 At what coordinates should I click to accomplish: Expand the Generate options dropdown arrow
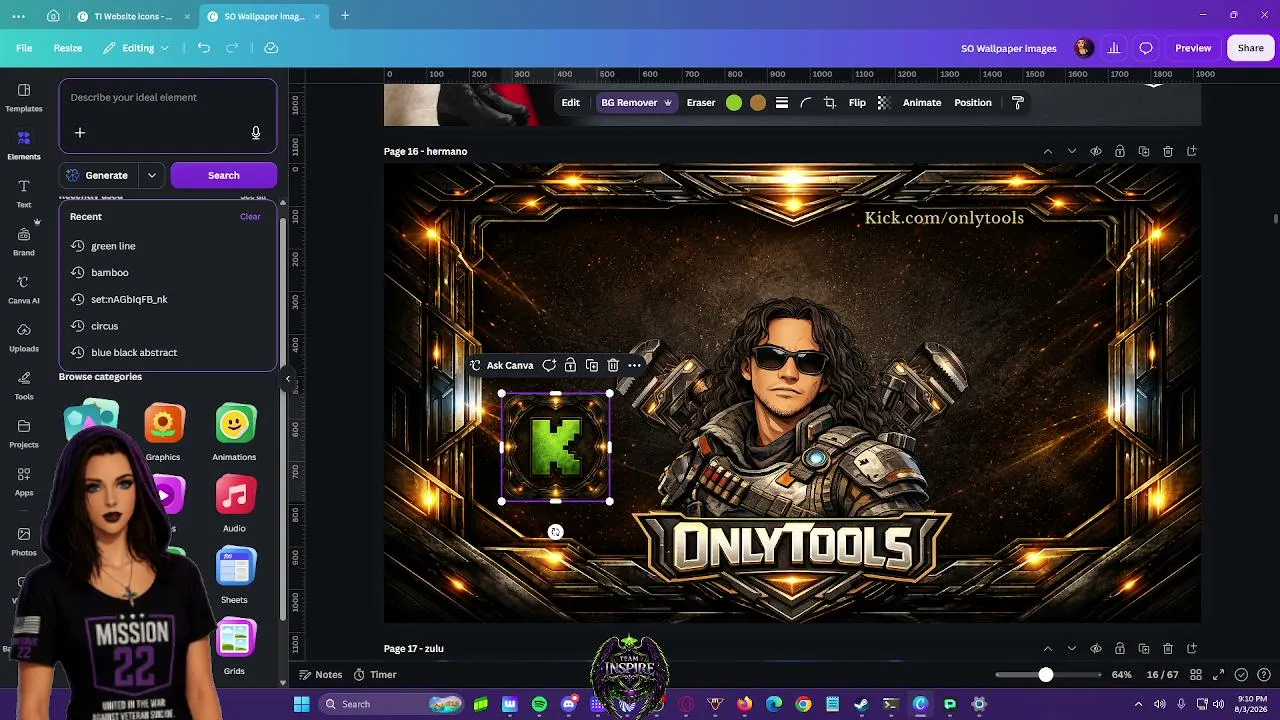point(152,176)
